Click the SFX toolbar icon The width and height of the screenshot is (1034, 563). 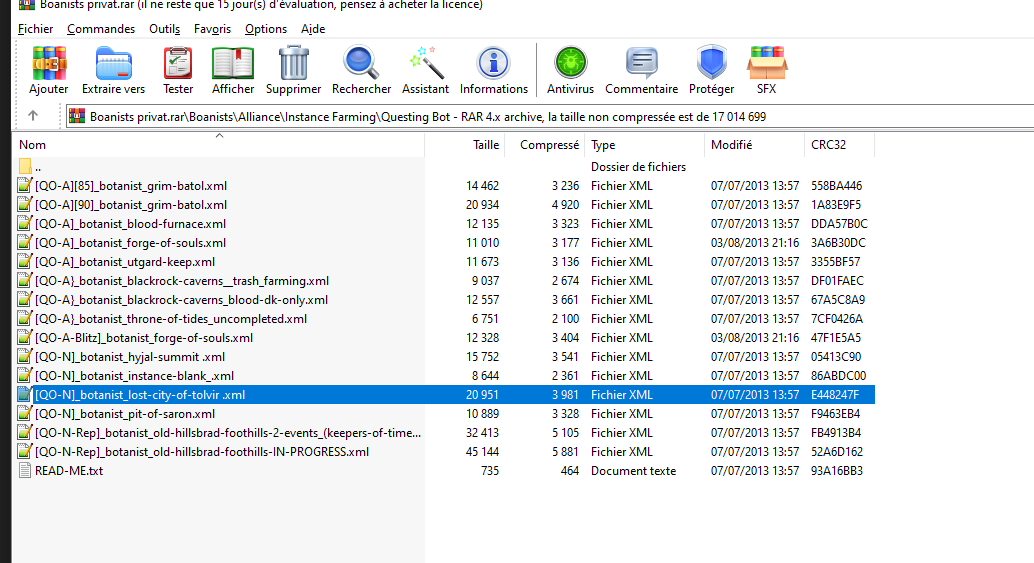766,63
